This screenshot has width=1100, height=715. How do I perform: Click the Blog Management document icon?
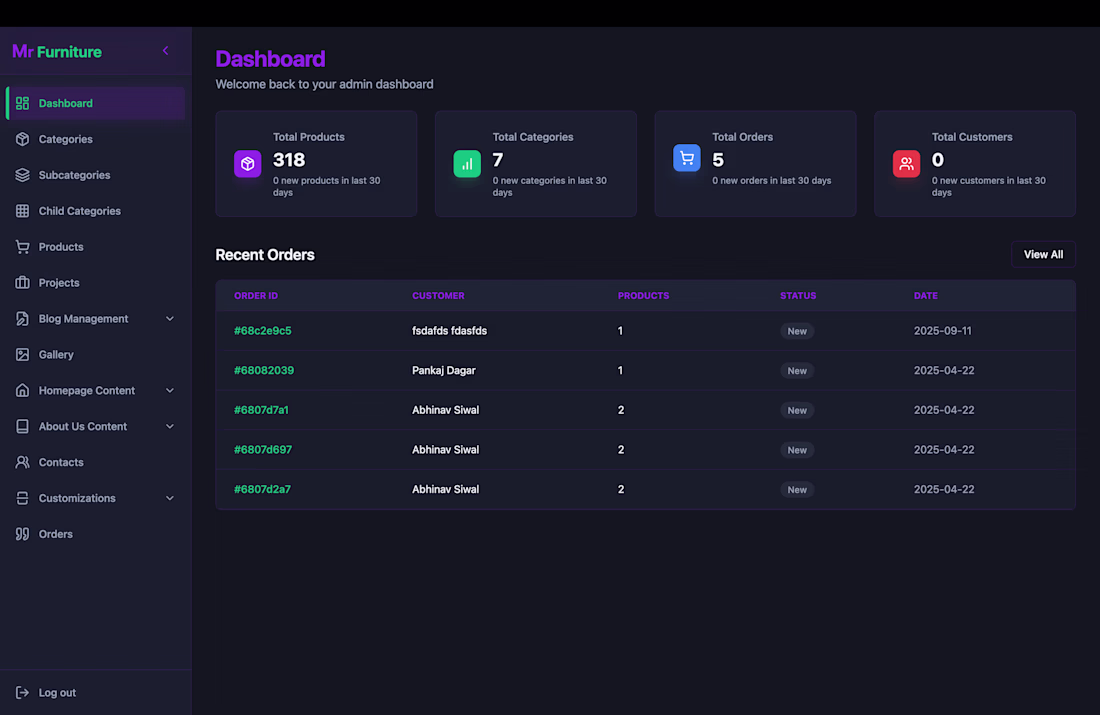click(22, 319)
